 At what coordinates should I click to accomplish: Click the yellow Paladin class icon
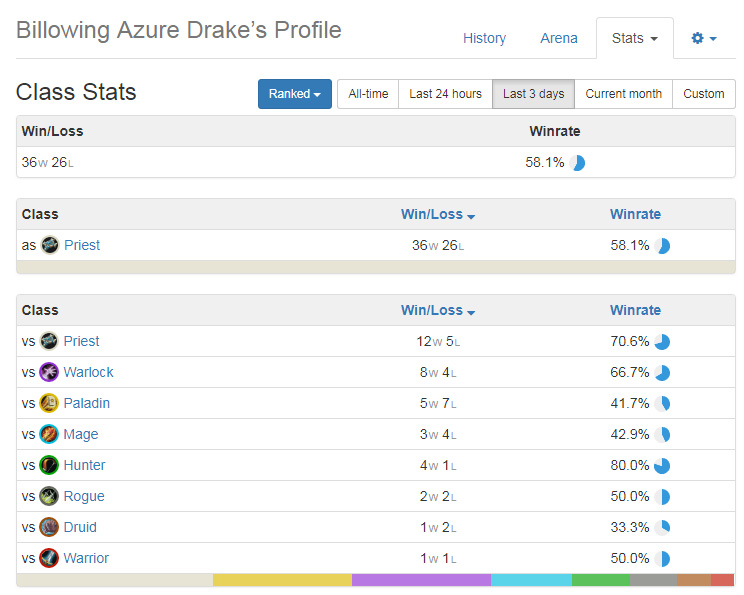[49, 403]
